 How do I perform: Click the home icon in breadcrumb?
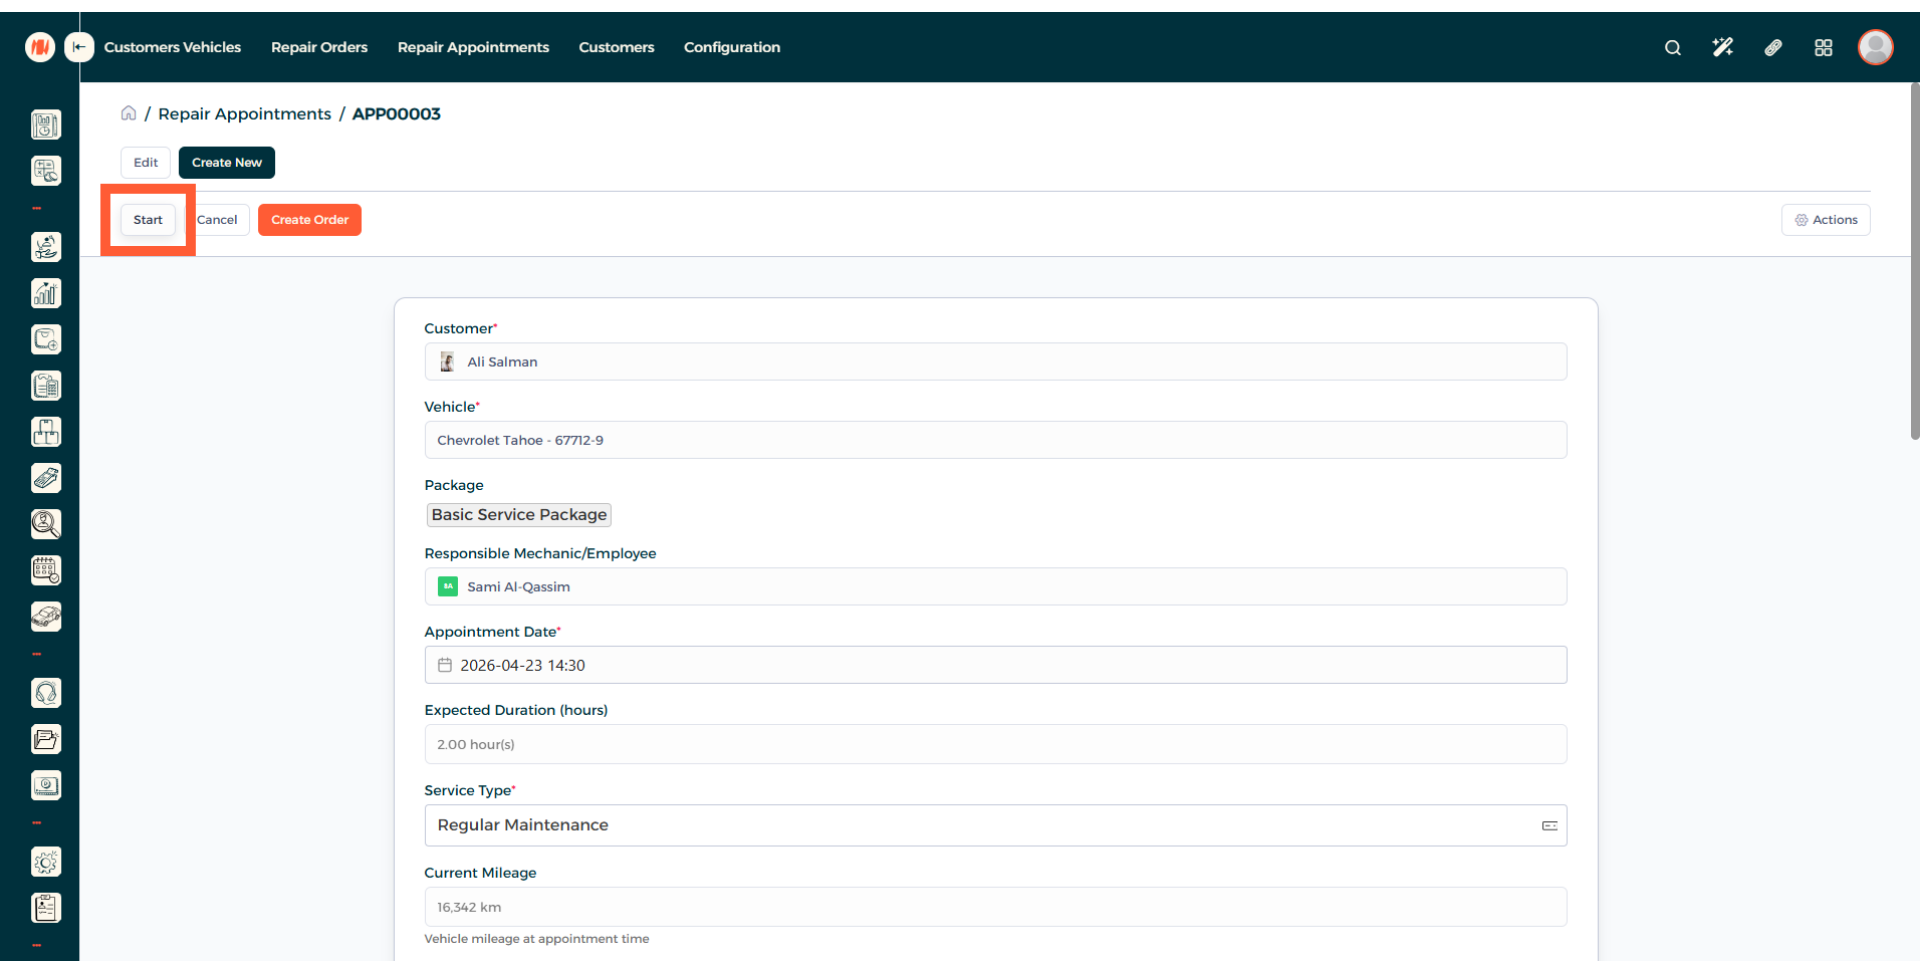pyautogui.click(x=128, y=113)
